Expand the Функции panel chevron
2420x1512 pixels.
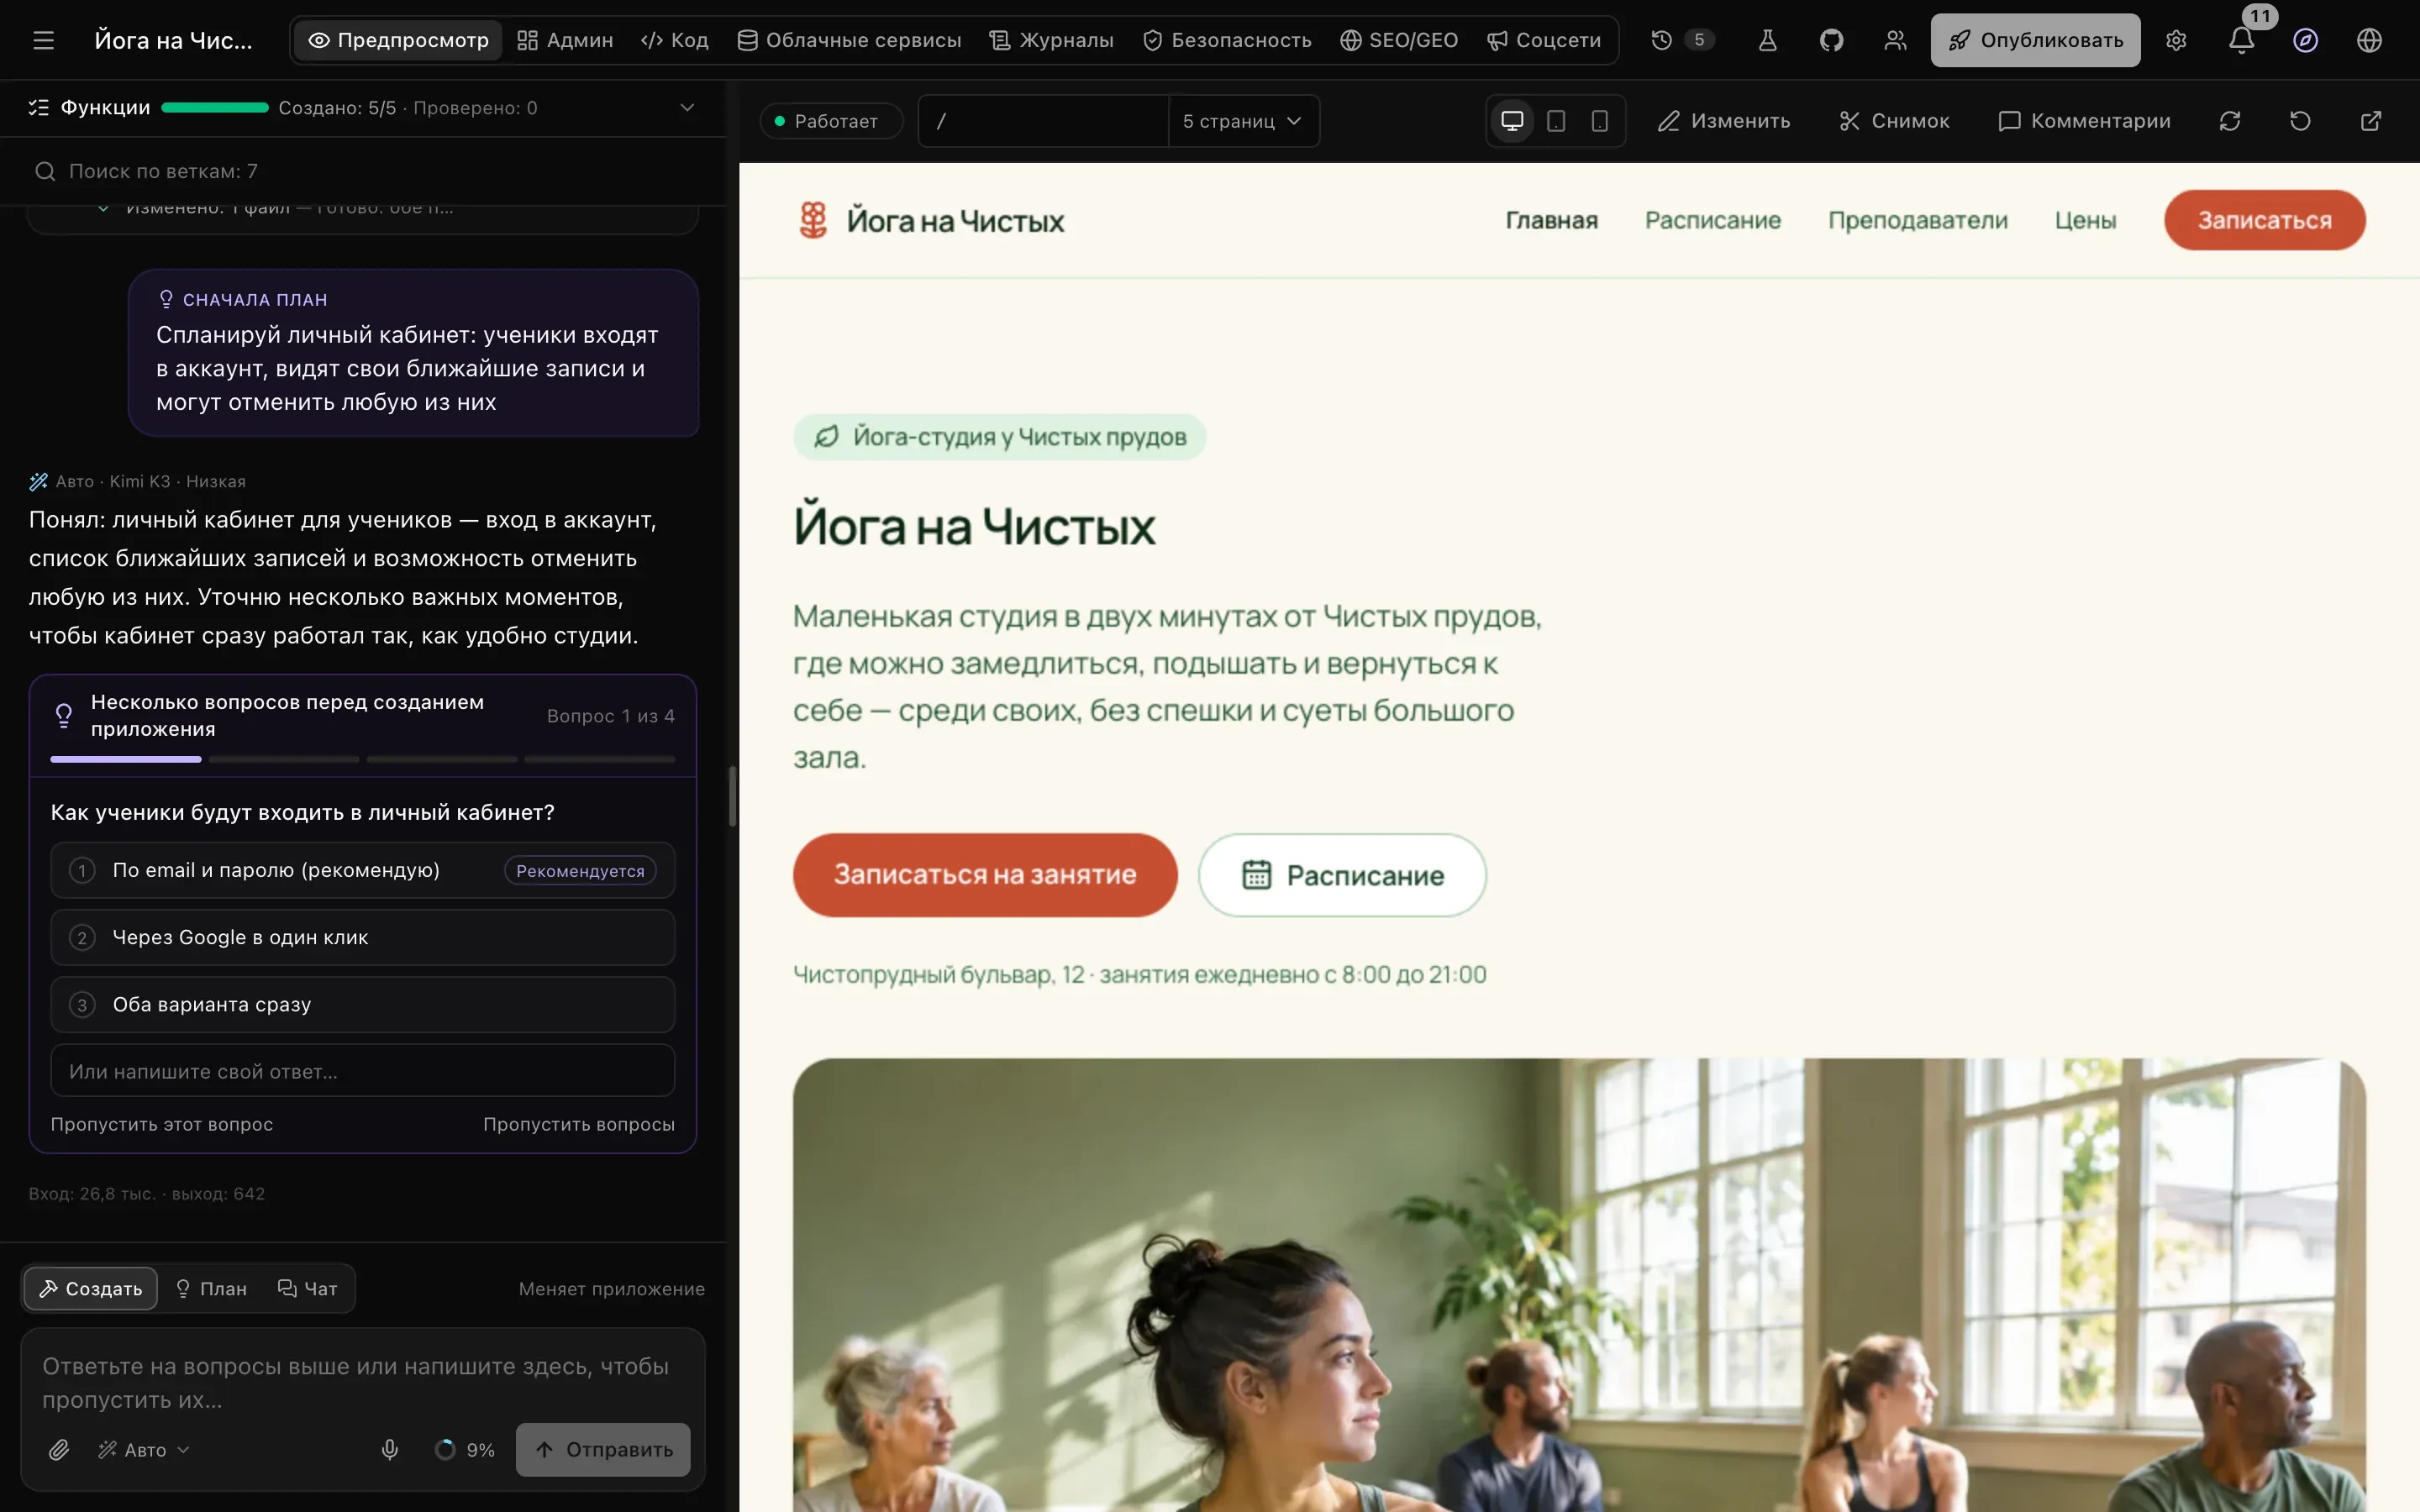tap(687, 107)
